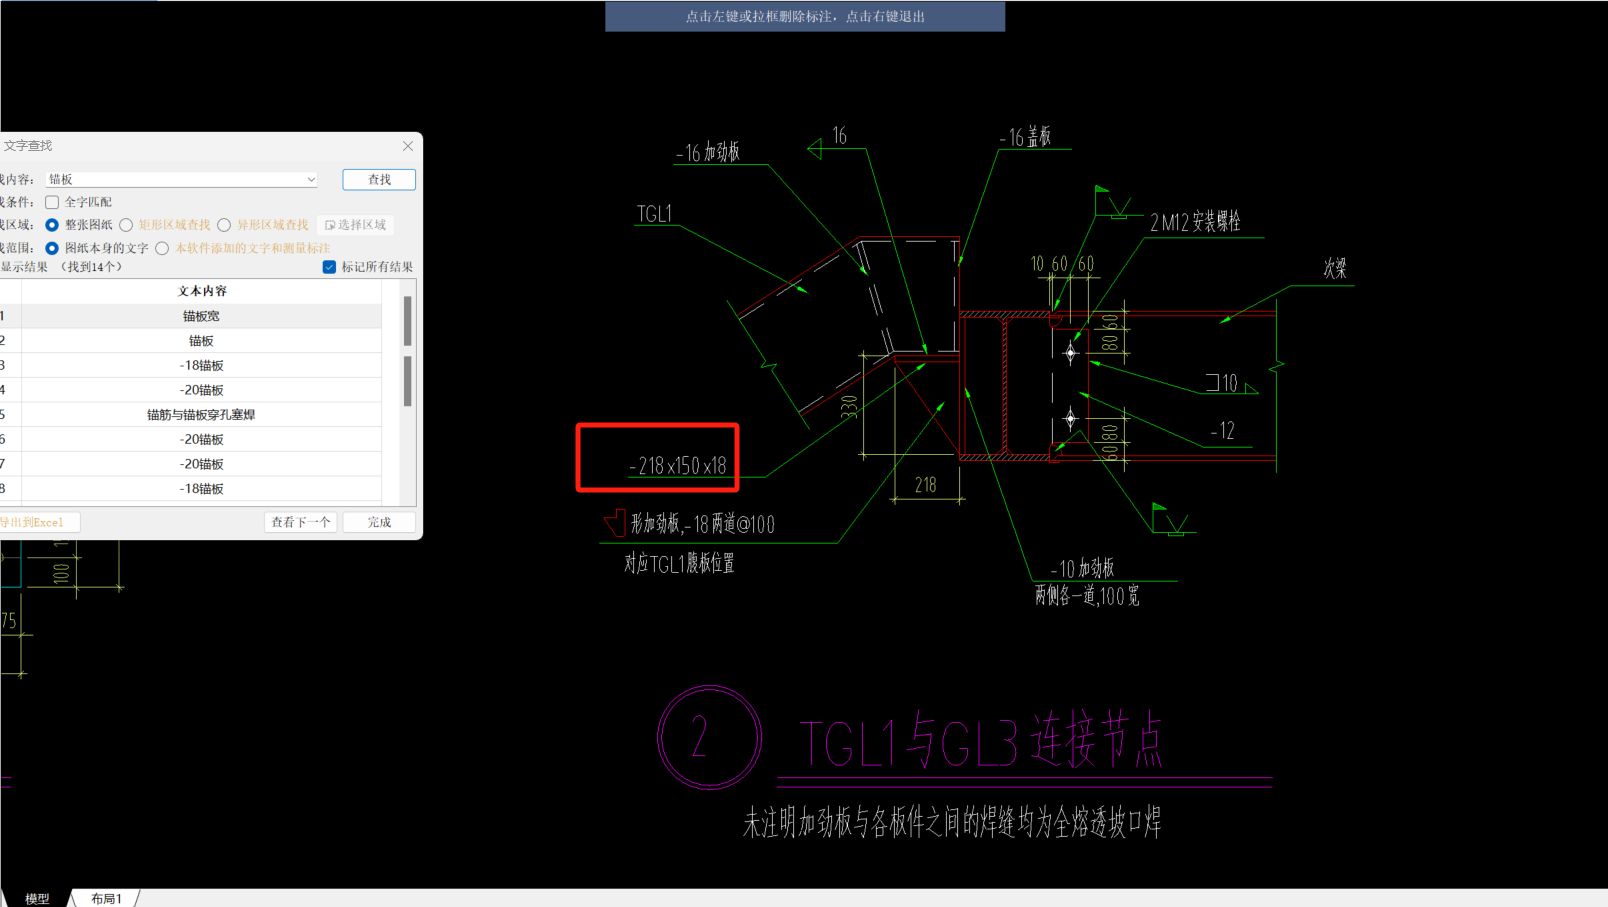Click the TGL1 label in drawing

pyautogui.click(x=654, y=214)
